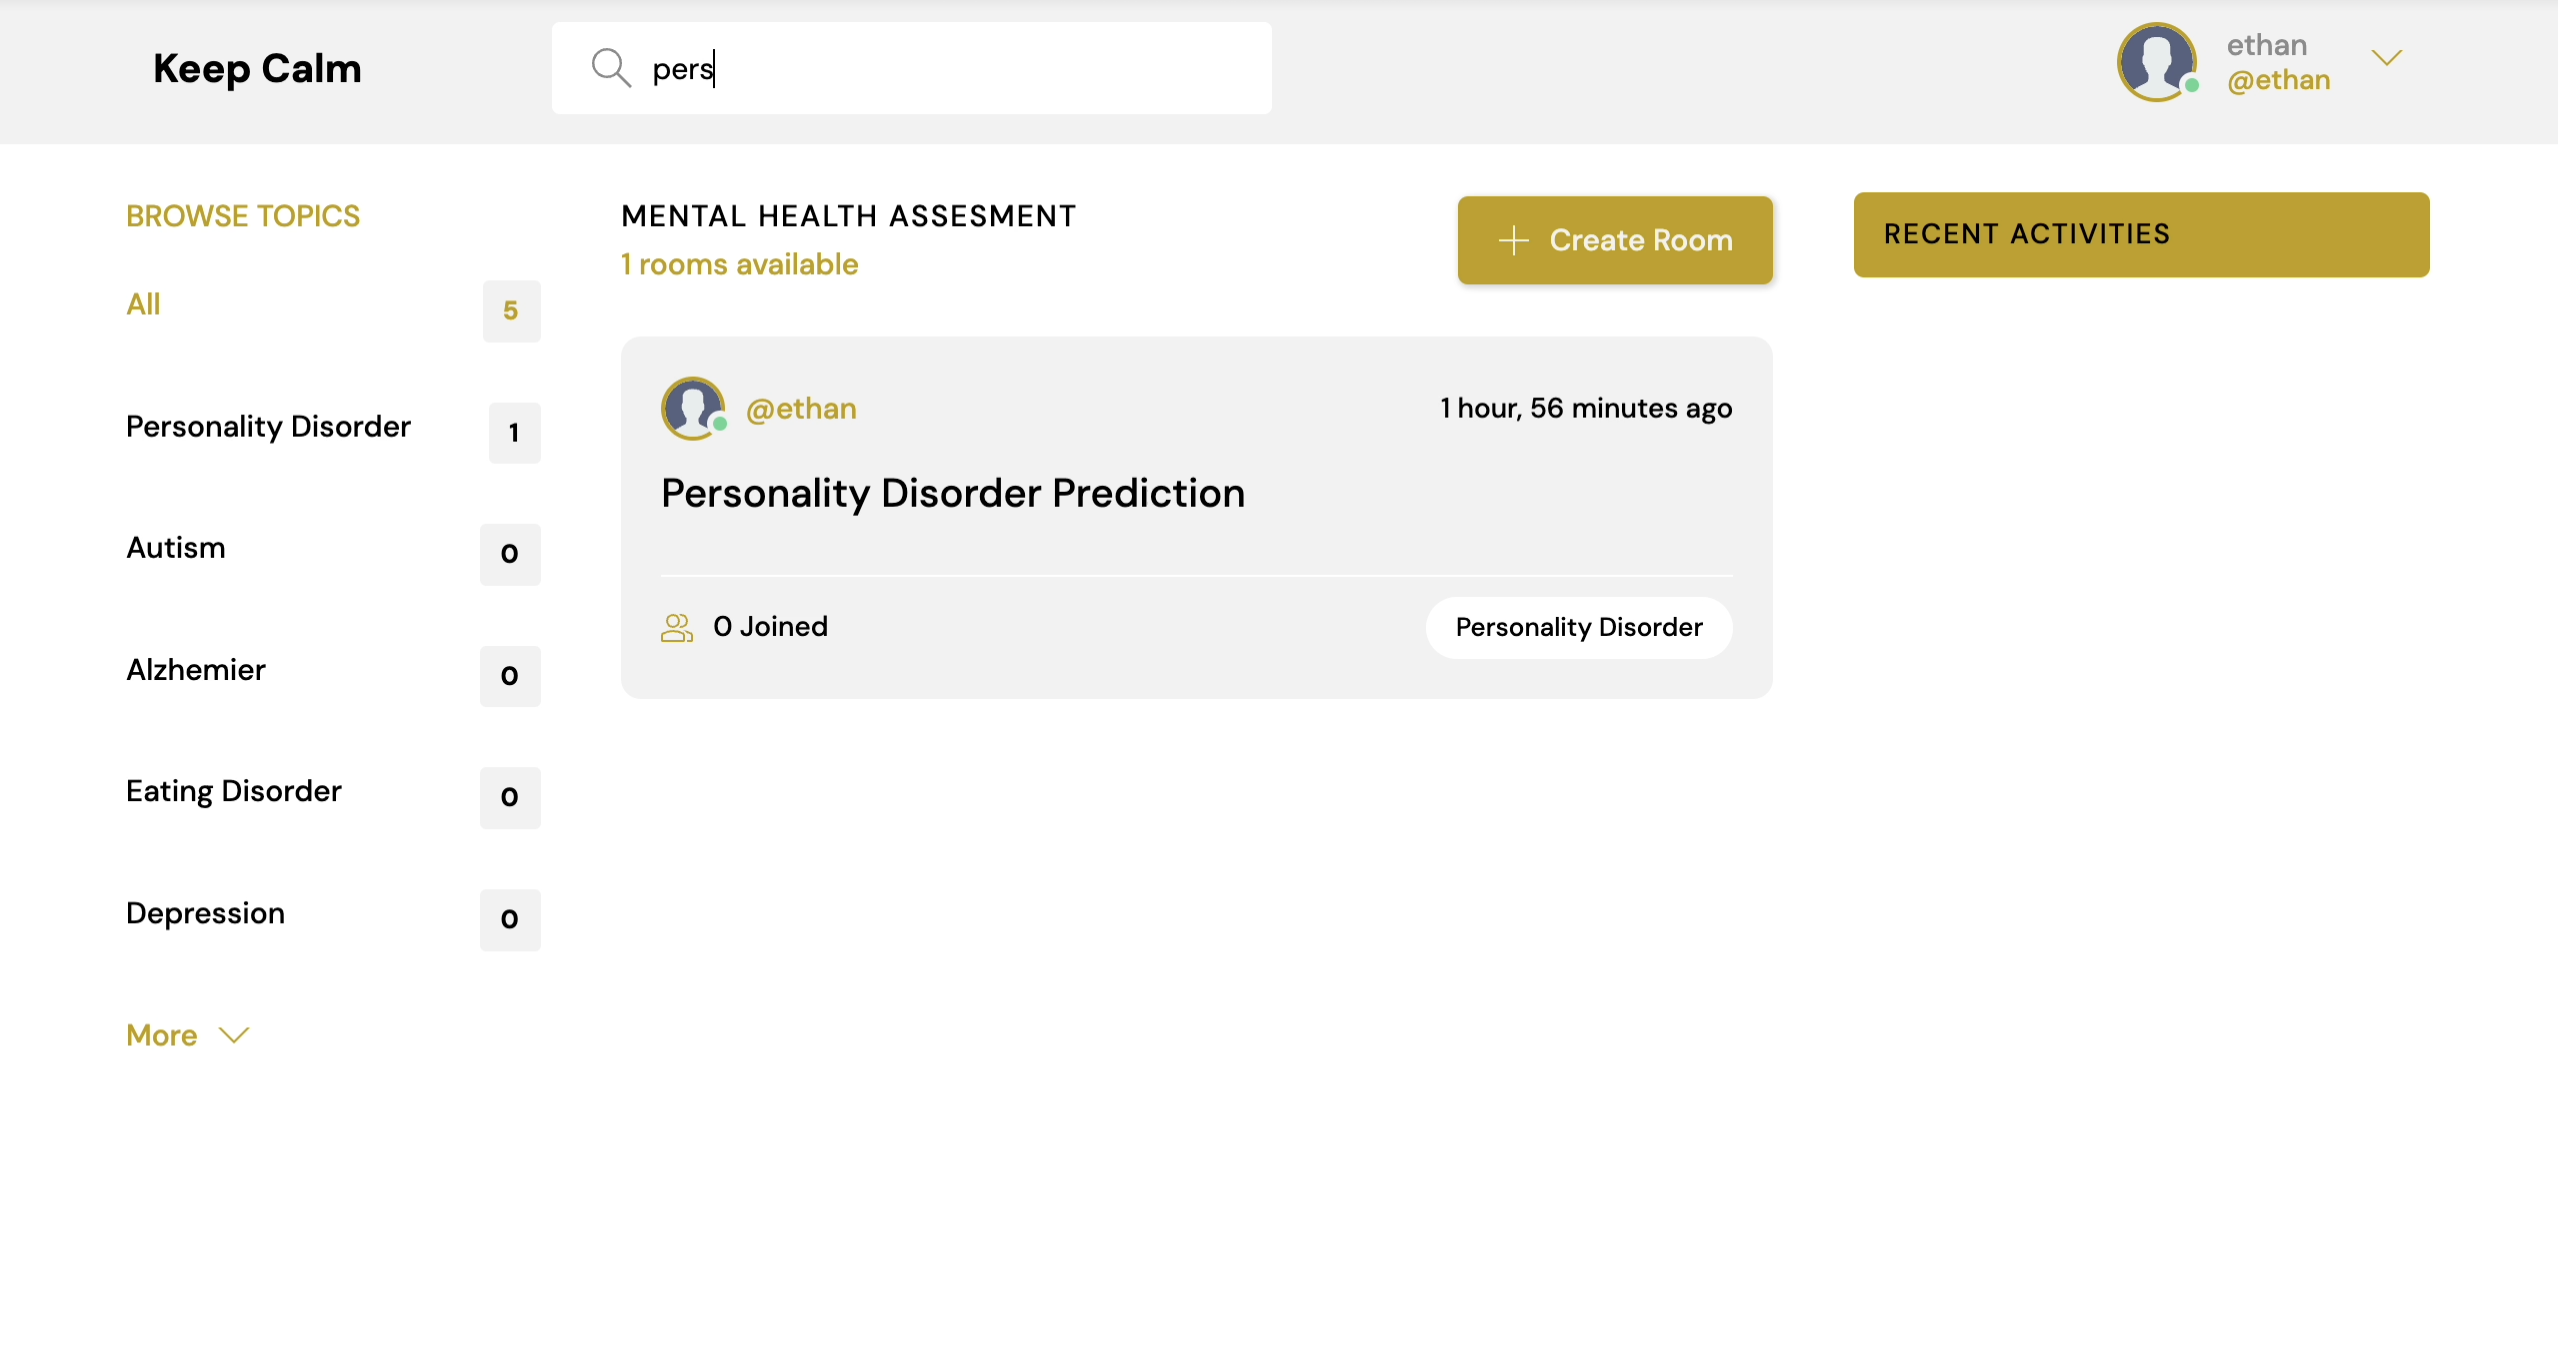Click the Recent Activities header

click(2140, 234)
